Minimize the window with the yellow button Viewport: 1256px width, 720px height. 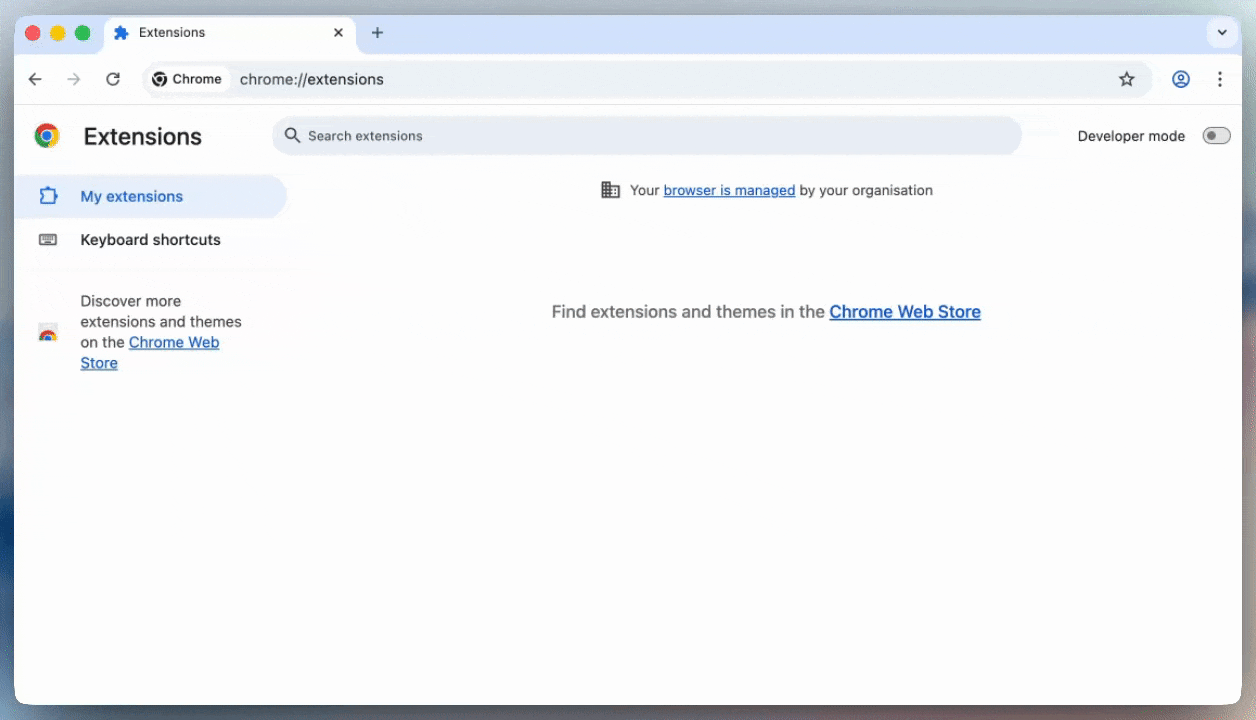pyautogui.click(x=58, y=33)
